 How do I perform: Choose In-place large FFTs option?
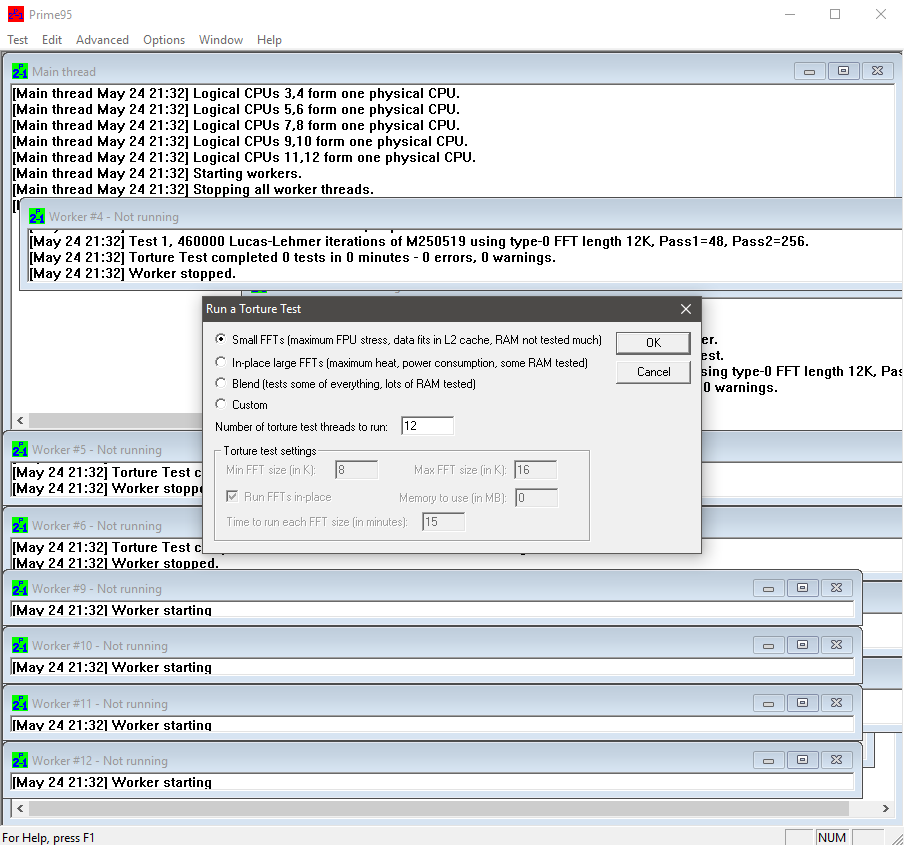[x=221, y=362]
